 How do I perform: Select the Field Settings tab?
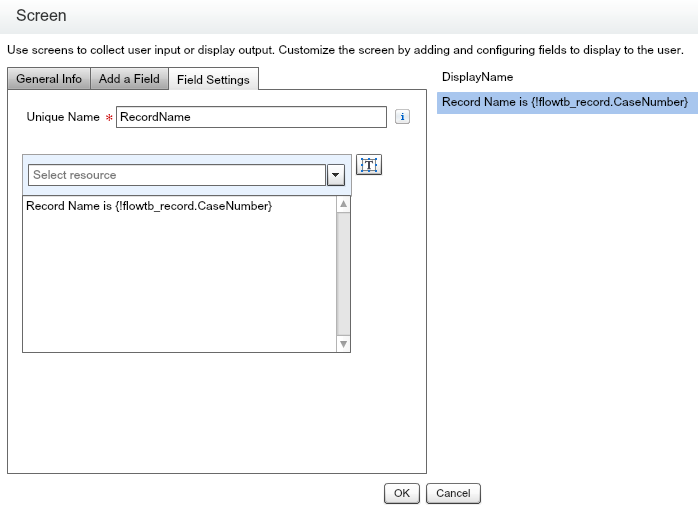[213, 80]
